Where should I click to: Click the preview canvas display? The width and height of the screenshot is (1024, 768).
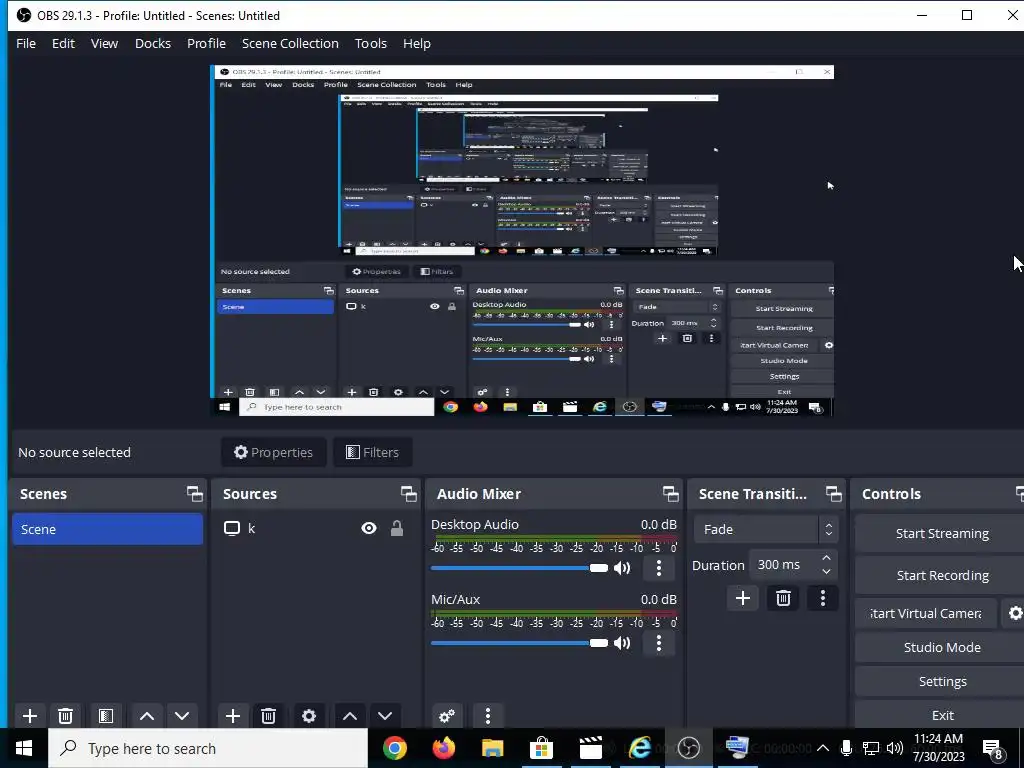521,240
